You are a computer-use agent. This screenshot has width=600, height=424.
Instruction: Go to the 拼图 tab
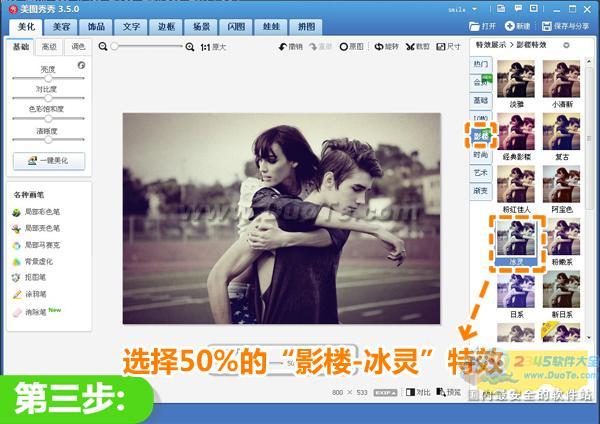click(x=307, y=27)
